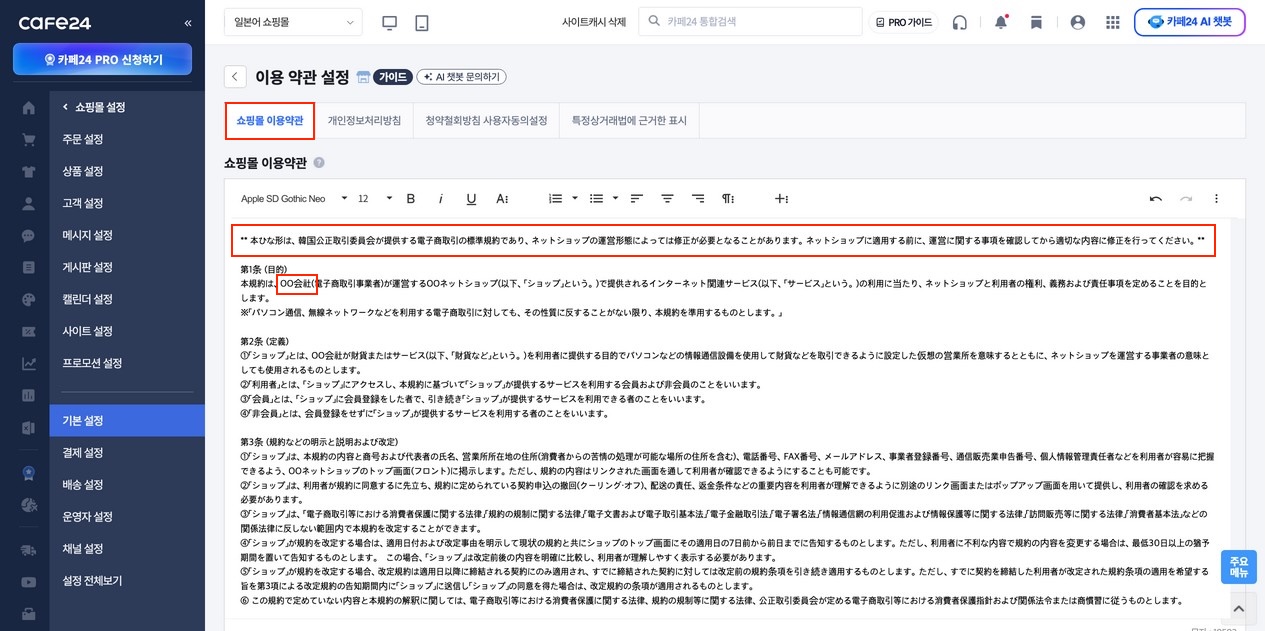Open the notifications bell icon
Viewport: 1265px width, 631px height.
click(x=1001, y=22)
